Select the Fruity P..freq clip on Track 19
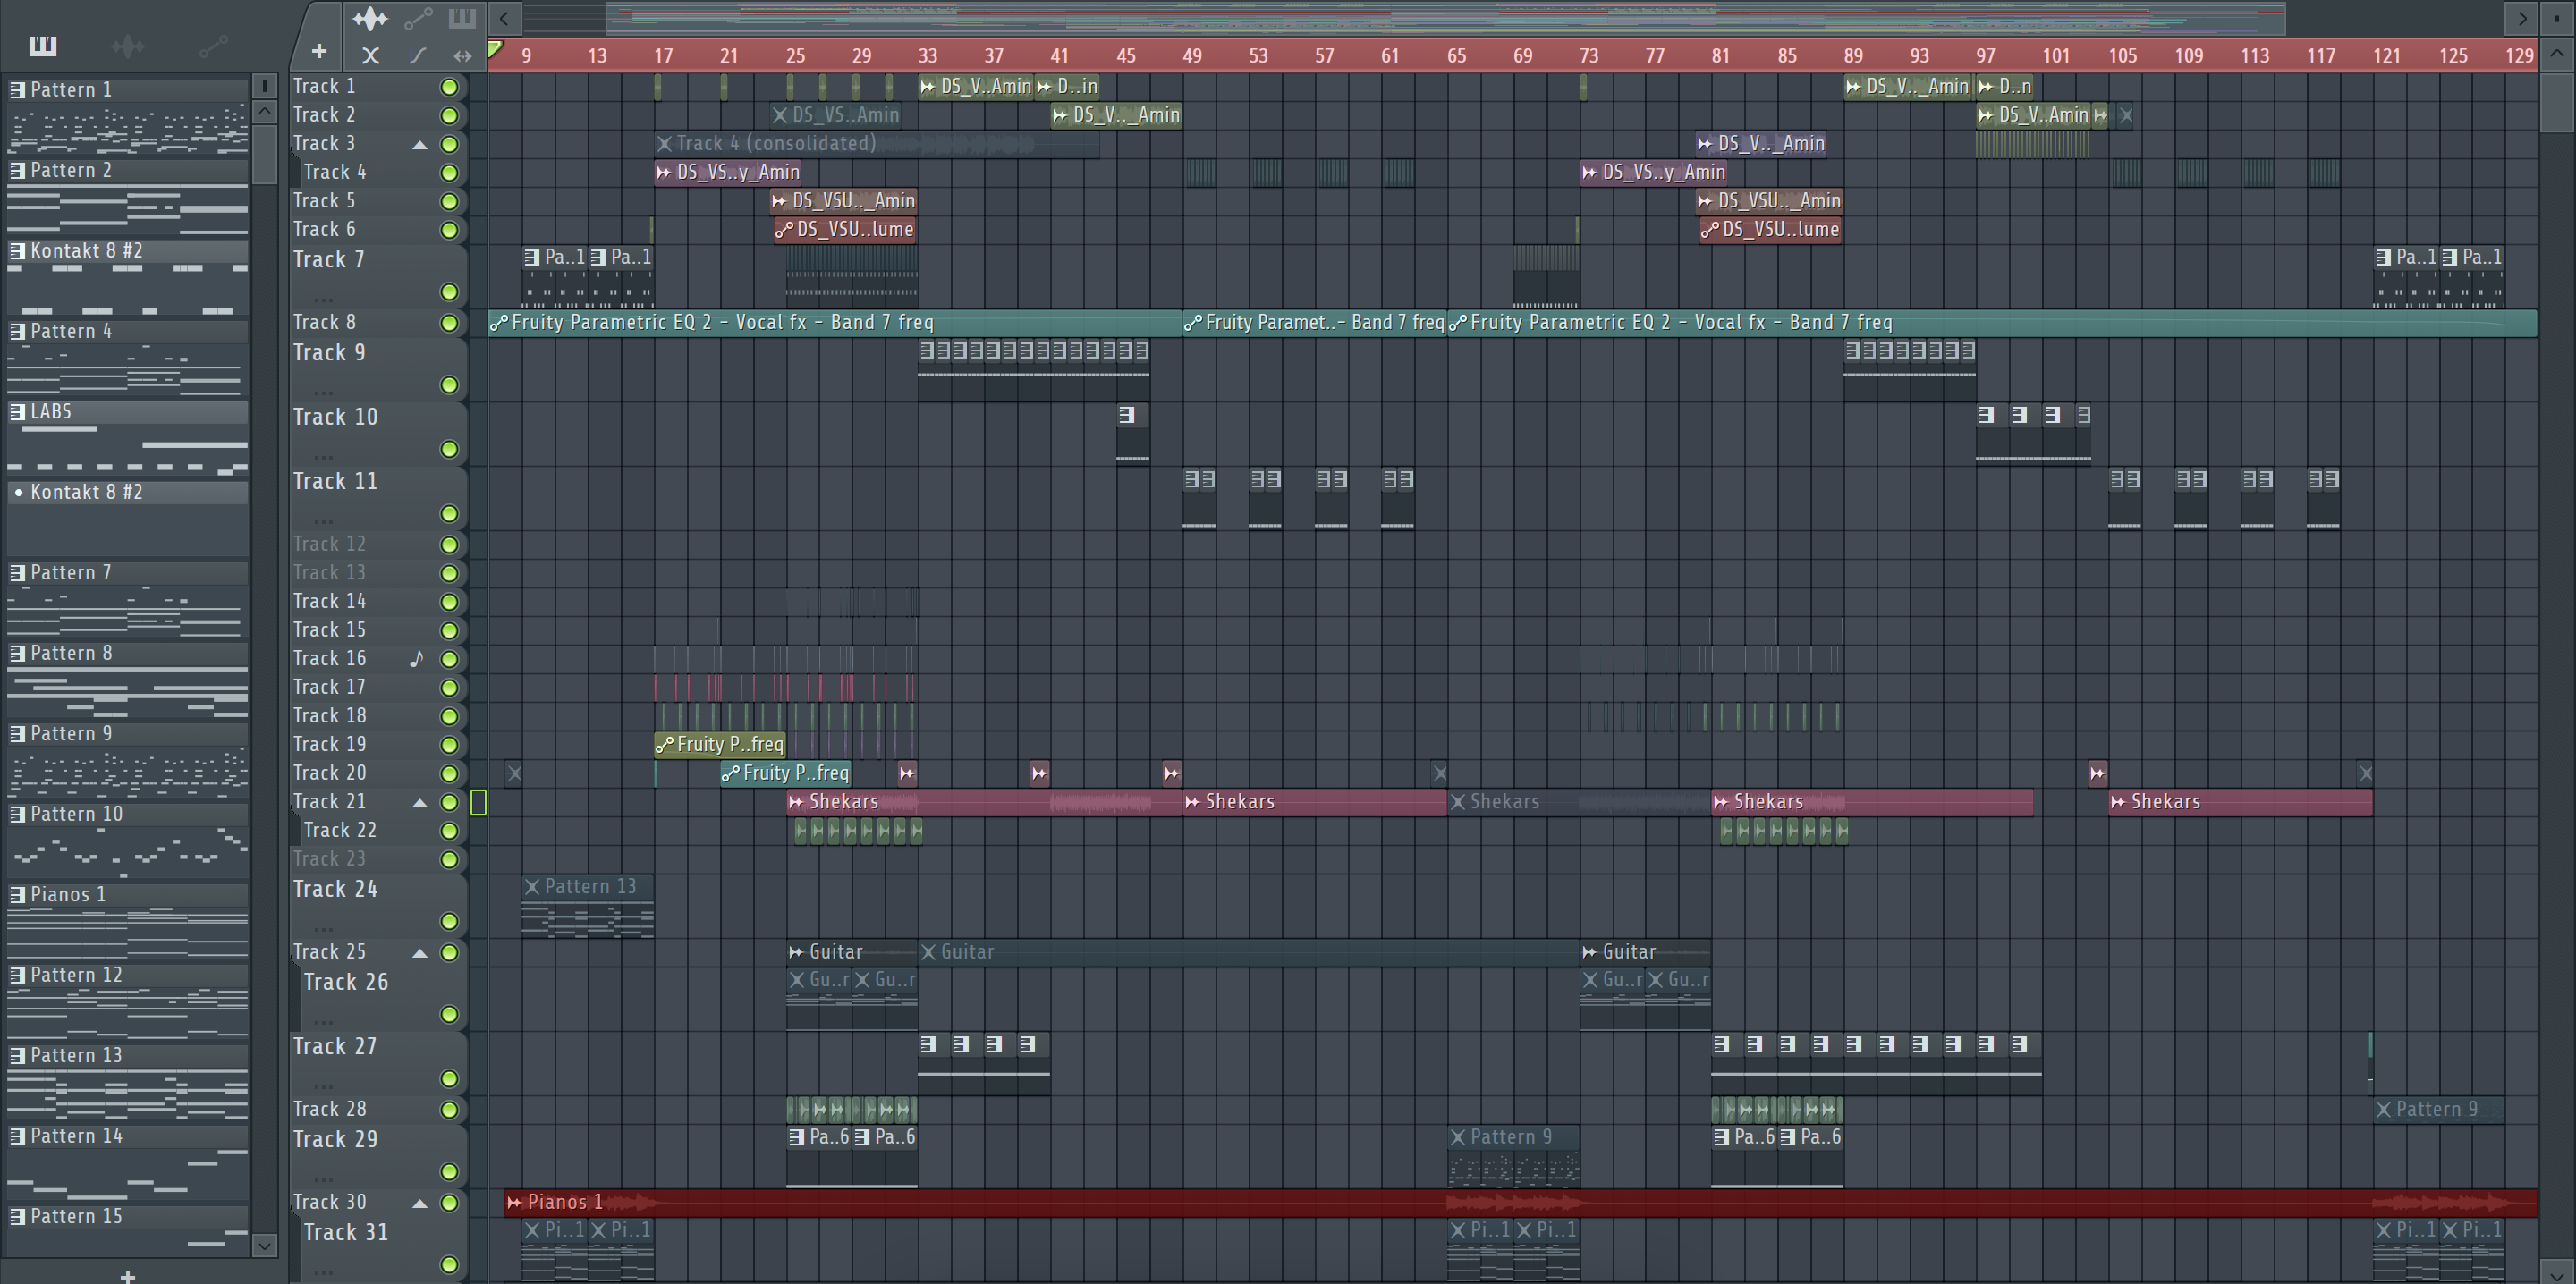The height and width of the screenshot is (1284, 2576). [720, 745]
